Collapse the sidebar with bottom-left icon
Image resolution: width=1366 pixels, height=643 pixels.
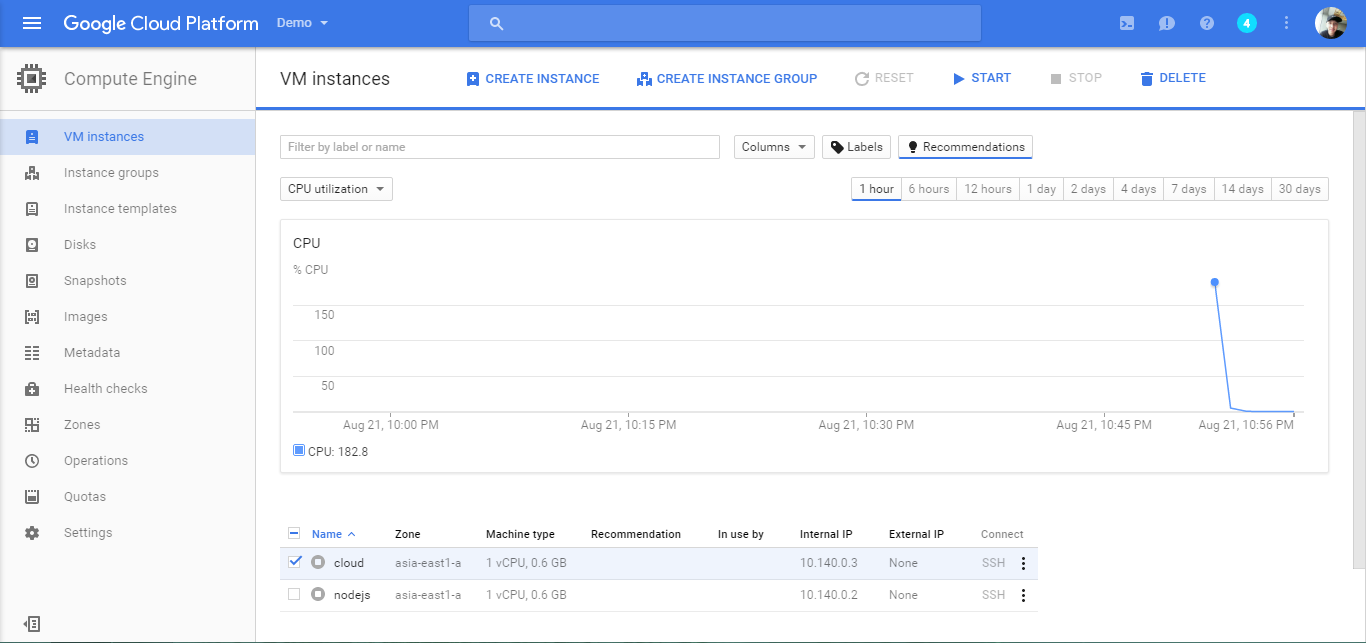click(32, 623)
